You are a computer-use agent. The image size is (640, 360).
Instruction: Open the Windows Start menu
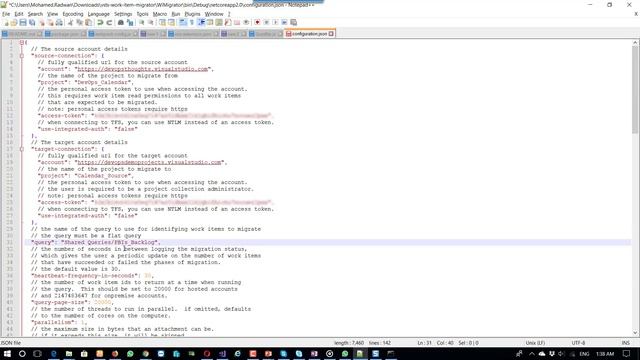point(7,353)
